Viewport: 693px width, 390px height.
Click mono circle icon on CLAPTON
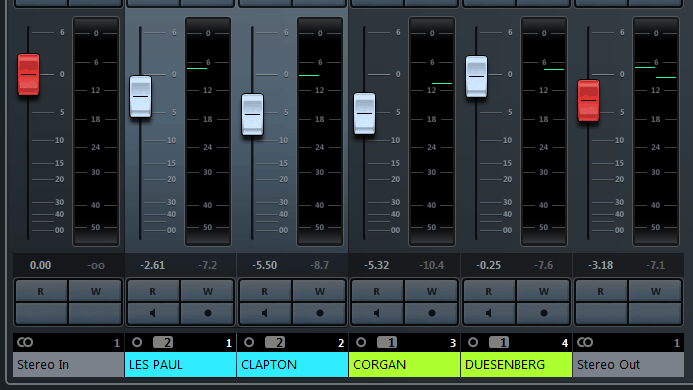coord(249,342)
